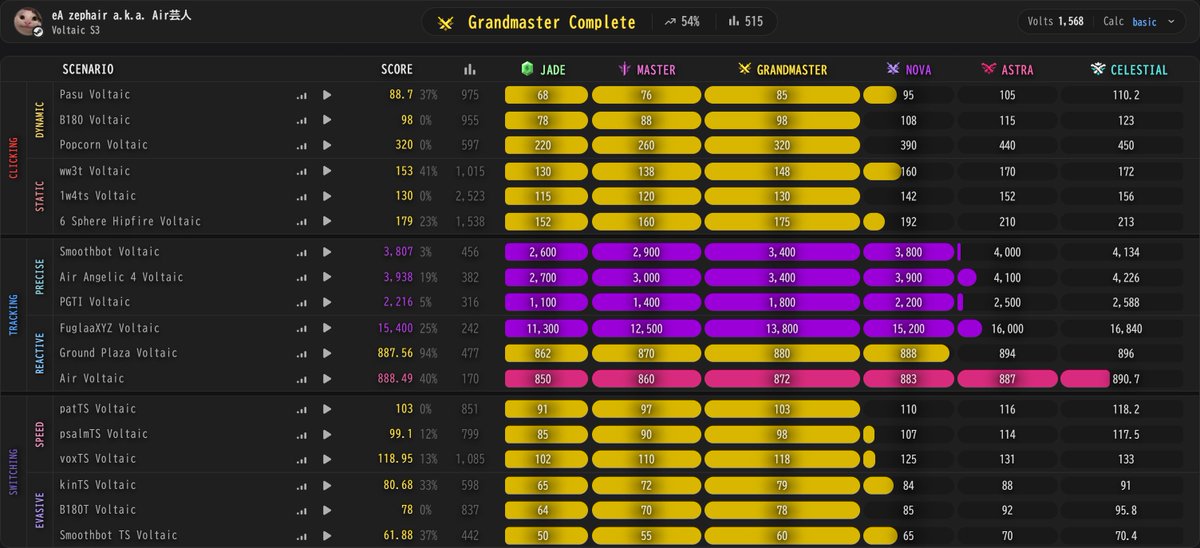
Task: Select the ASTRA rank column header
Action: [1008, 70]
